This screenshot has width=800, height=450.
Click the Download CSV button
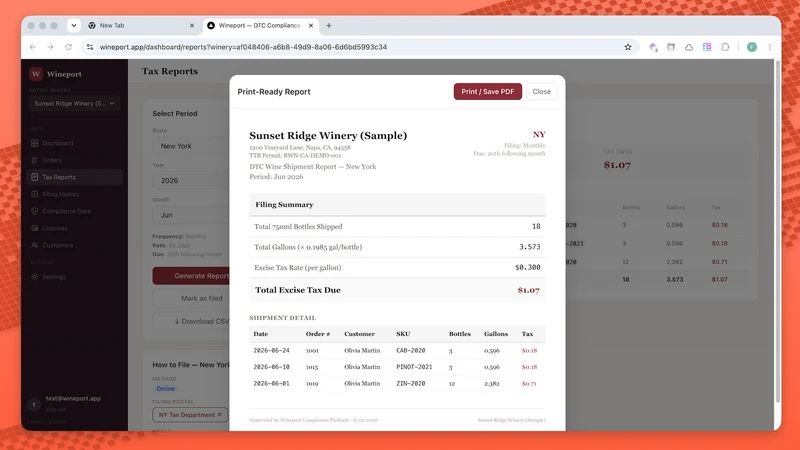(191, 321)
